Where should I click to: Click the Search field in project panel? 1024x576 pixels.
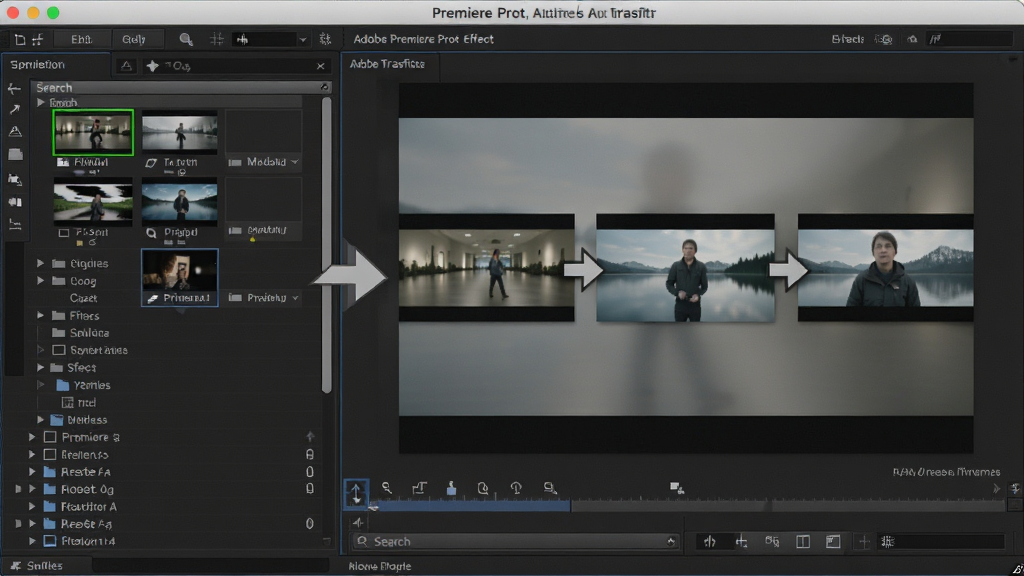[181, 88]
